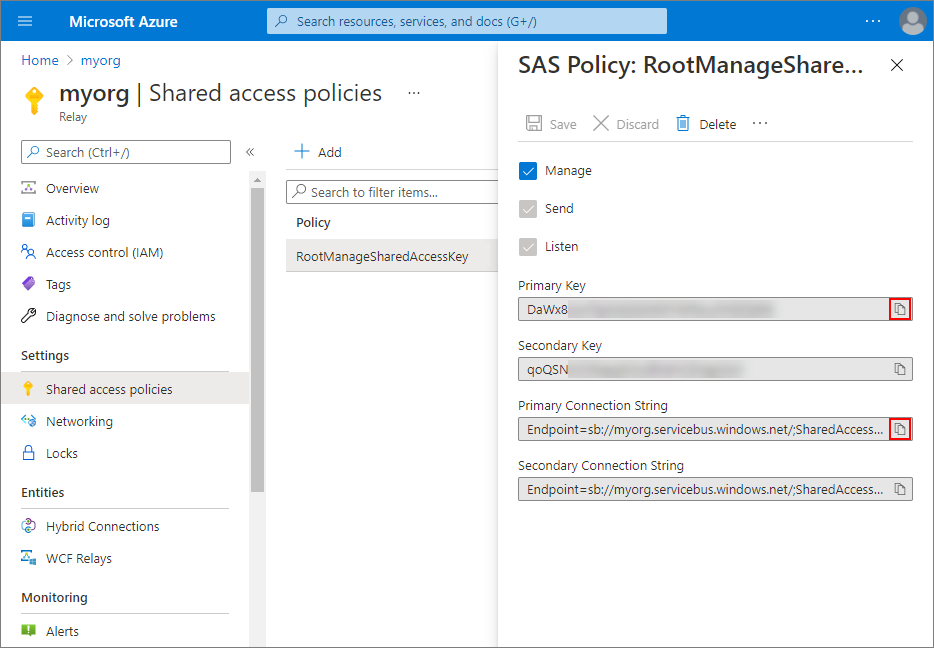Focus the top Azure search box

click(467, 21)
